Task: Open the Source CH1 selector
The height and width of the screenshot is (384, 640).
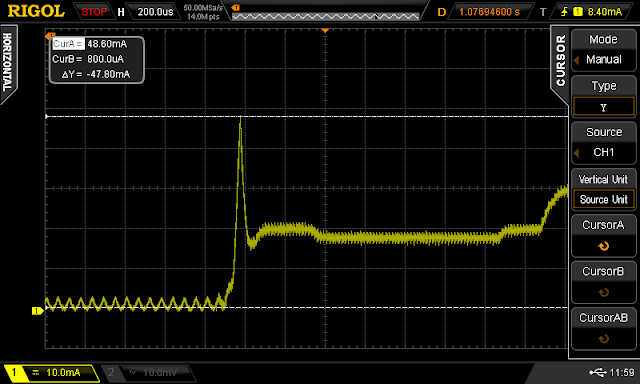Action: [603, 142]
